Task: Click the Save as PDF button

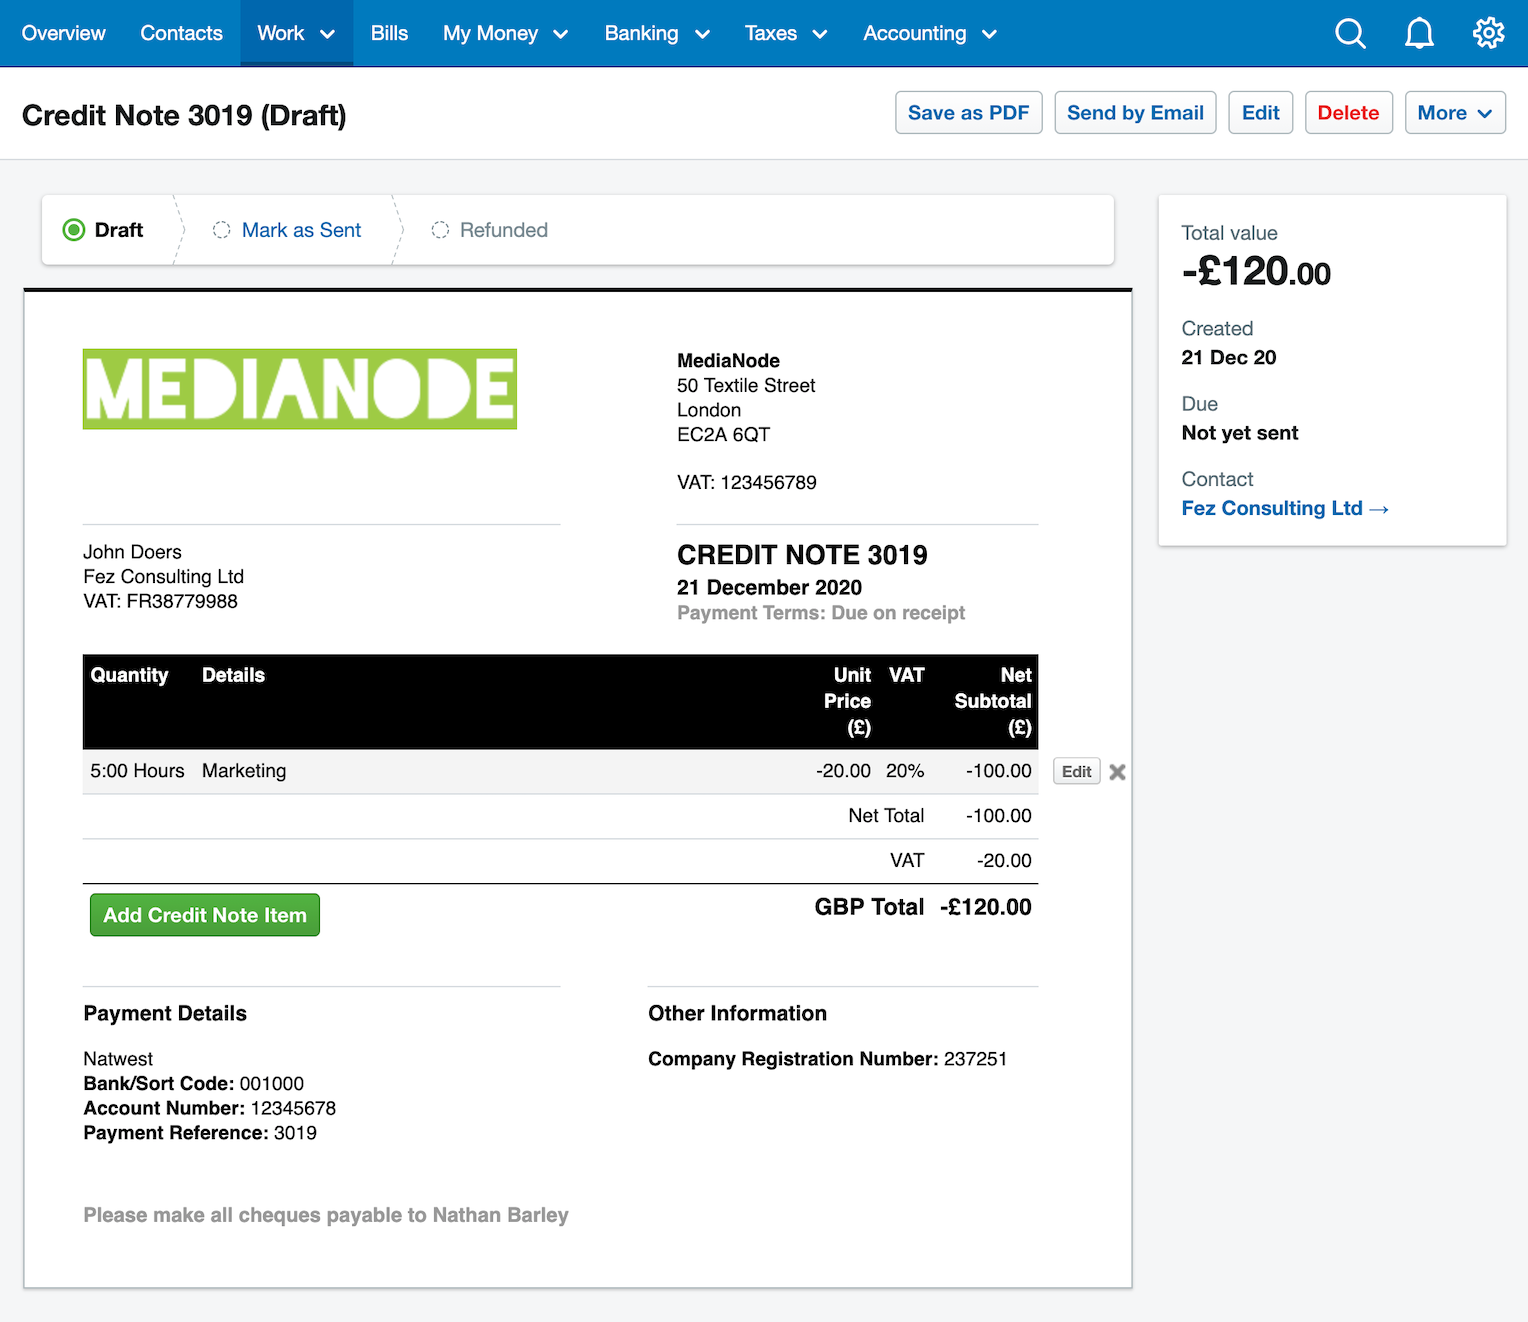Action: 968,113
